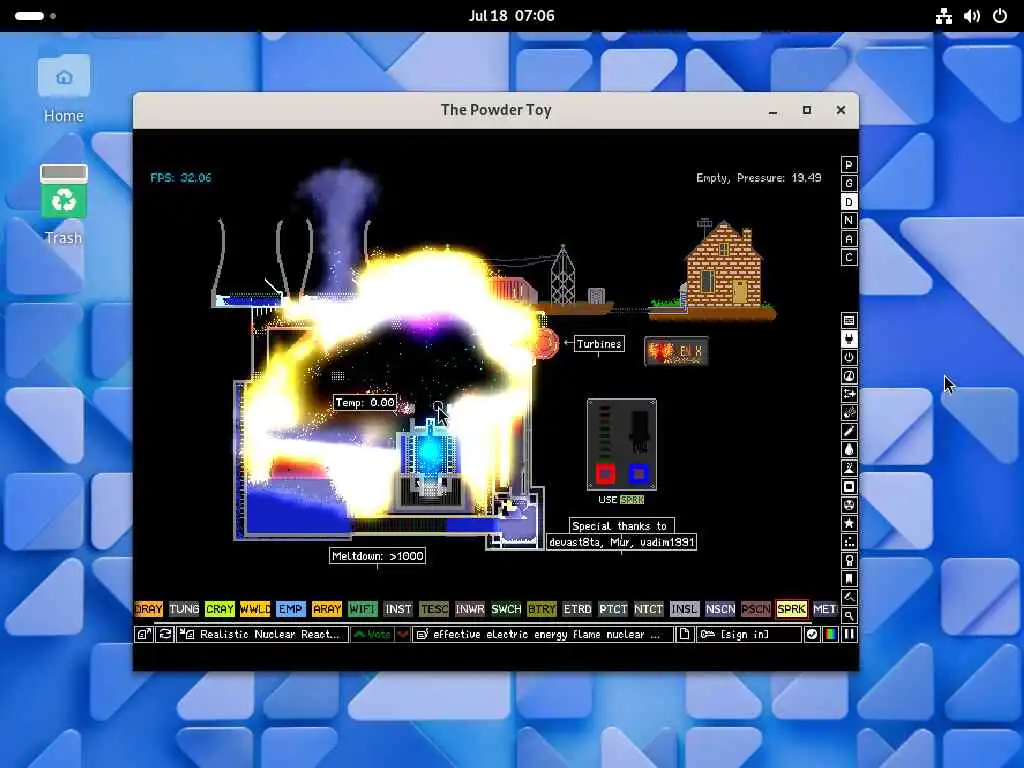Select the BTRY element
This screenshot has width=1024, height=768.
pyautogui.click(x=541, y=609)
